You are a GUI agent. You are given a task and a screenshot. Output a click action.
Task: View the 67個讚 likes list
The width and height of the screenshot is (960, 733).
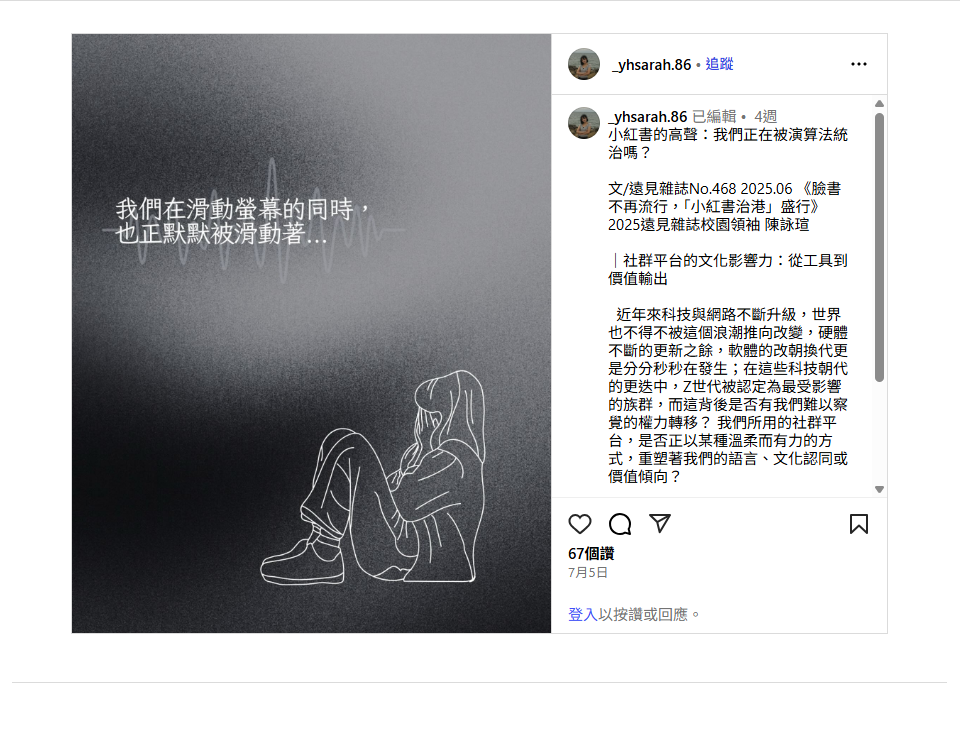click(x=591, y=554)
